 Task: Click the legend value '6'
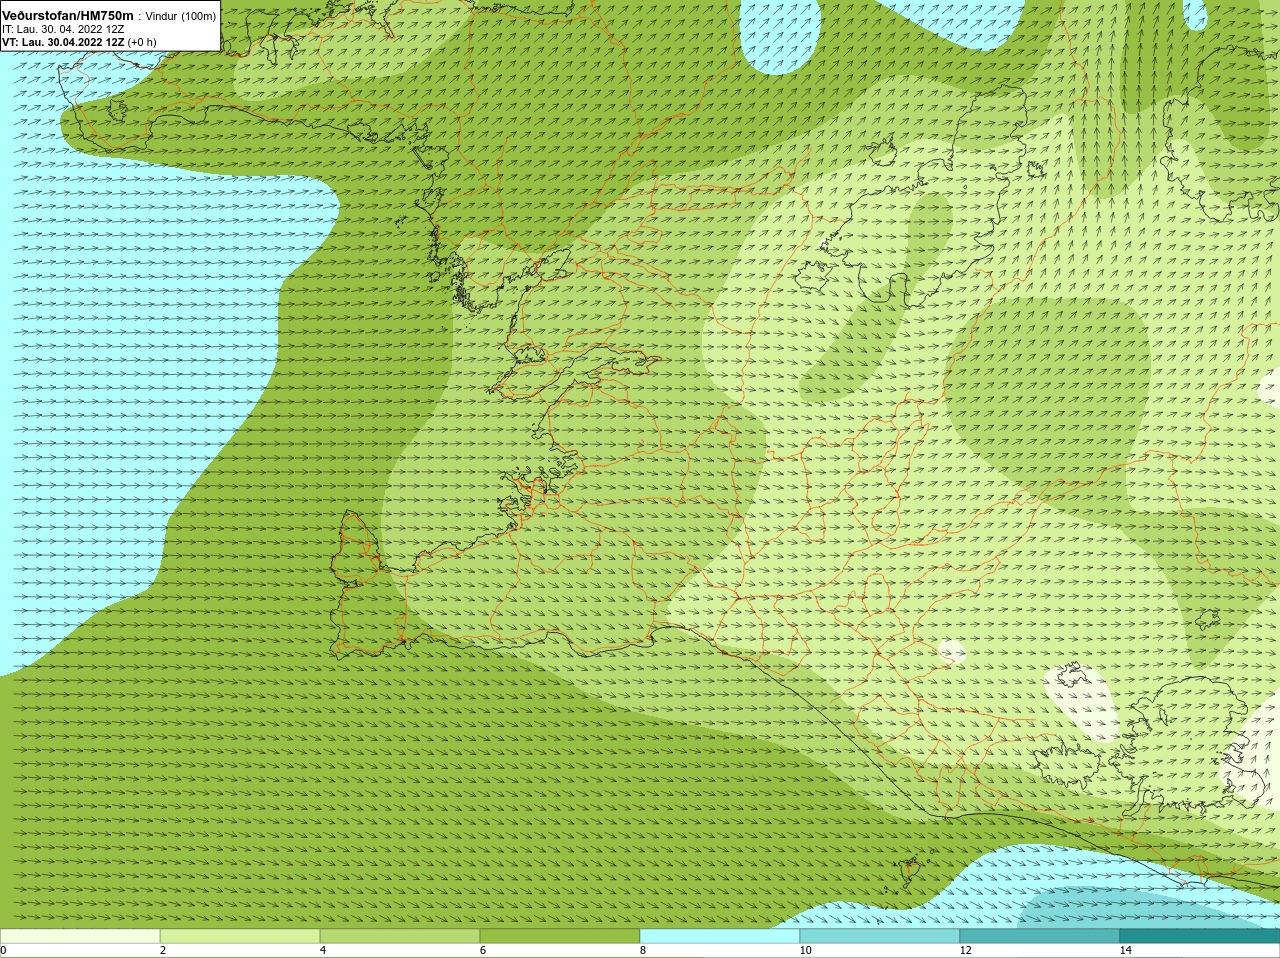tap(483, 950)
